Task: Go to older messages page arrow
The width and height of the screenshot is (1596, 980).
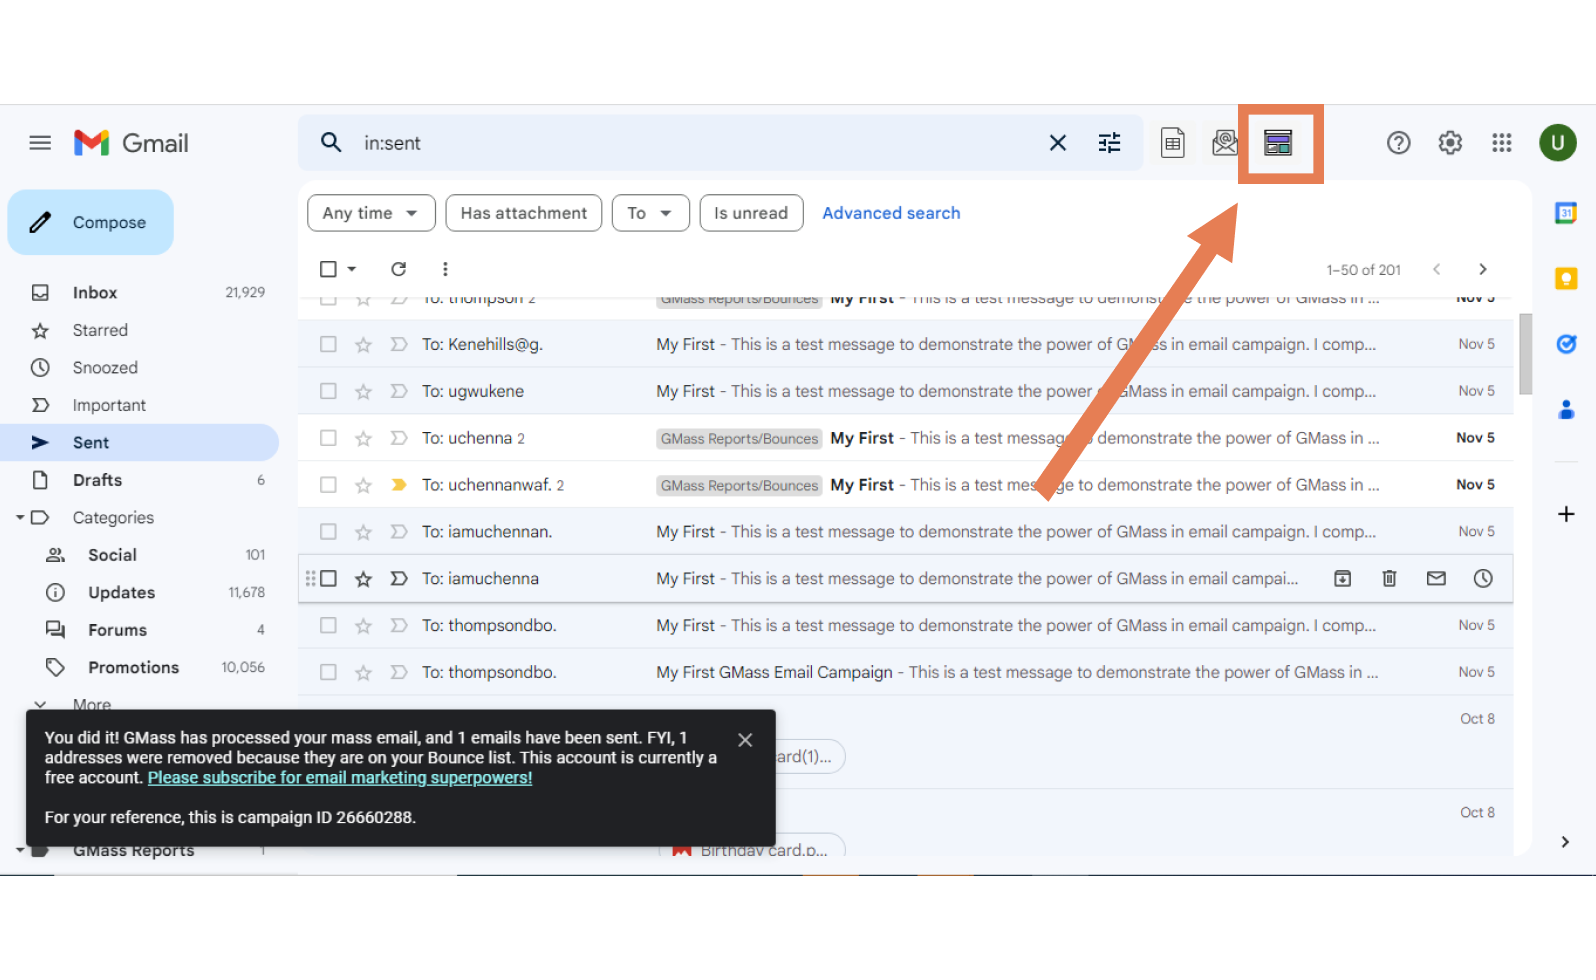Action: click(1483, 269)
